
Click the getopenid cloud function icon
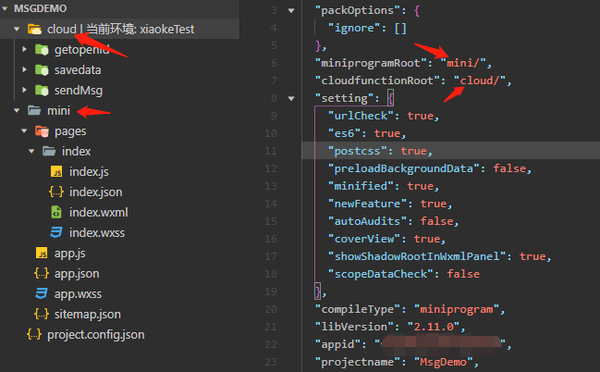tap(42, 49)
